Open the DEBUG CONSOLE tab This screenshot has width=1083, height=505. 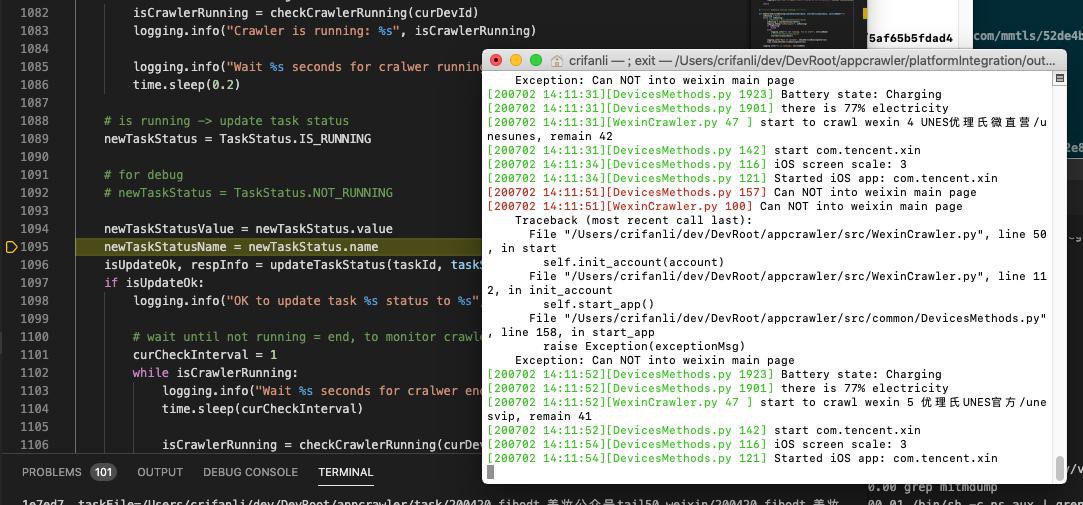pyautogui.click(x=251, y=472)
